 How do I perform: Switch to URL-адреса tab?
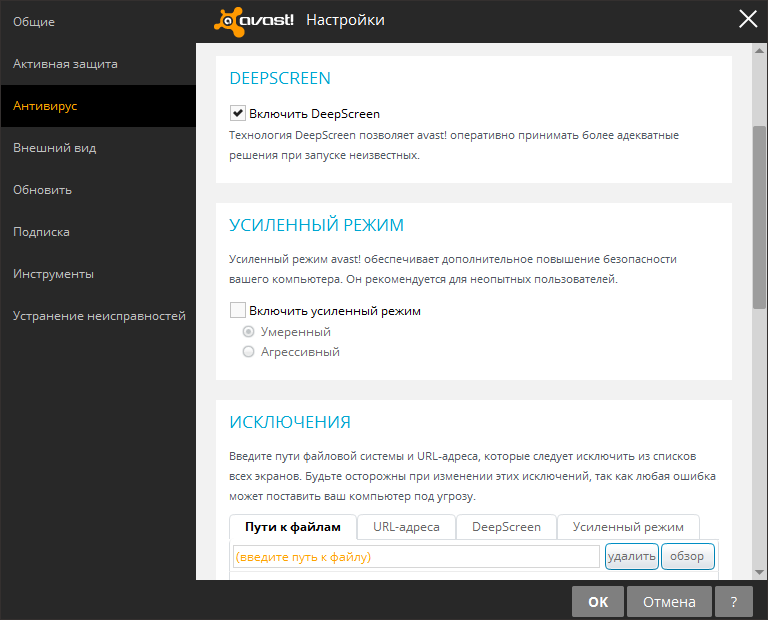pos(407,527)
